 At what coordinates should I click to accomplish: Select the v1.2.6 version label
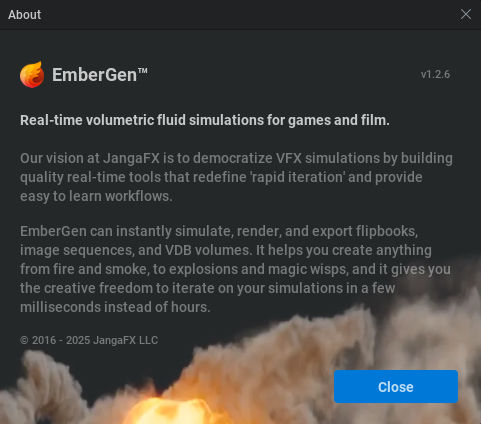(435, 74)
